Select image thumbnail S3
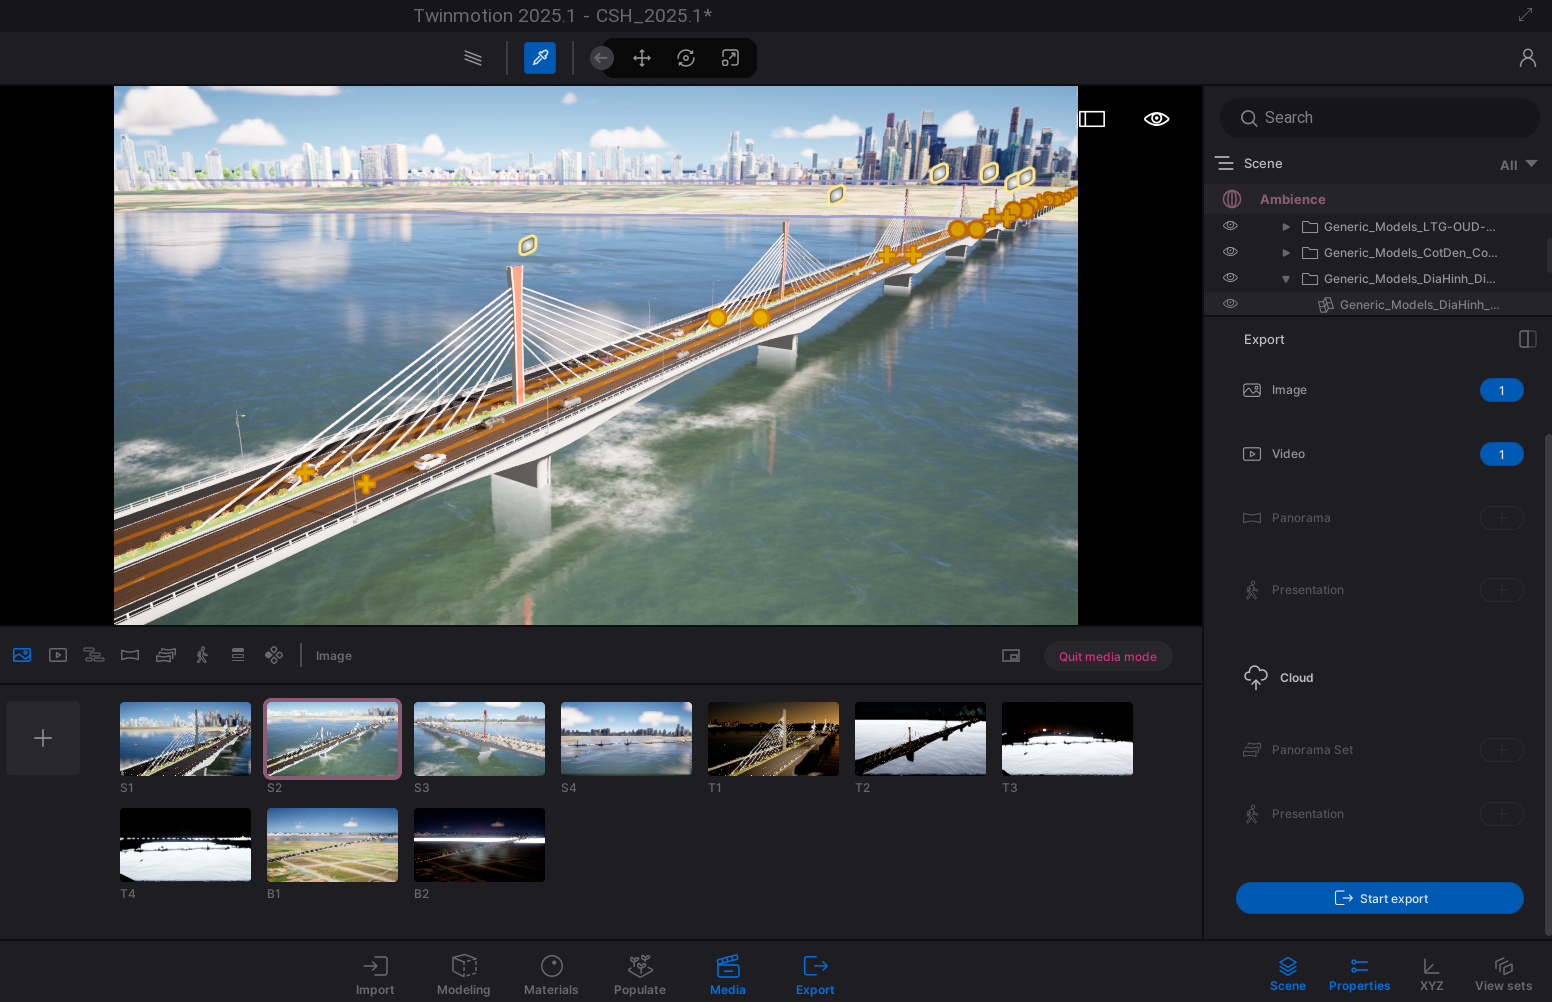 (480, 739)
